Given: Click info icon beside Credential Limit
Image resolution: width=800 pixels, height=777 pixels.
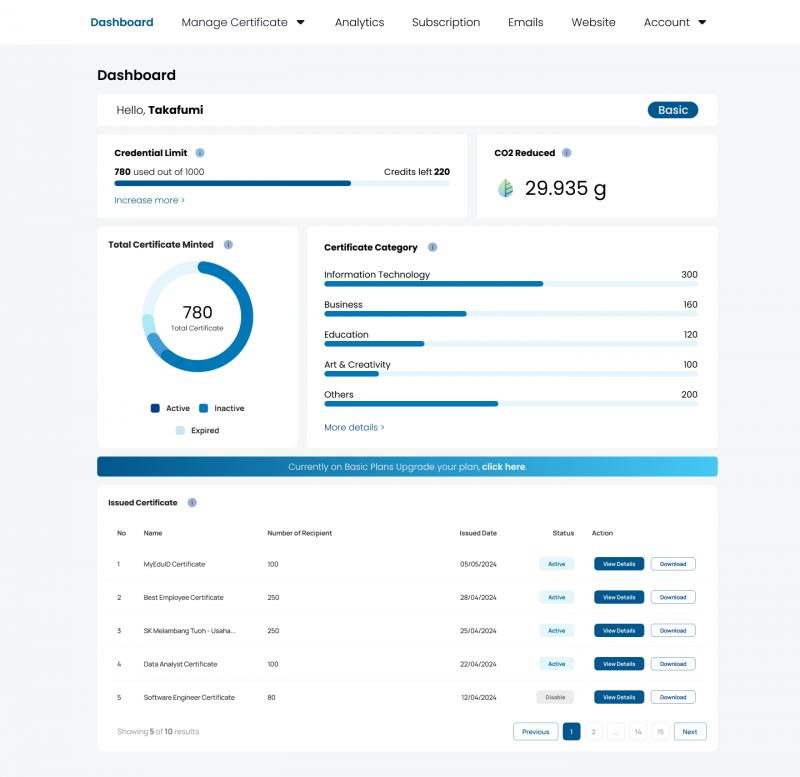Looking at the screenshot, I should (200, 153).
